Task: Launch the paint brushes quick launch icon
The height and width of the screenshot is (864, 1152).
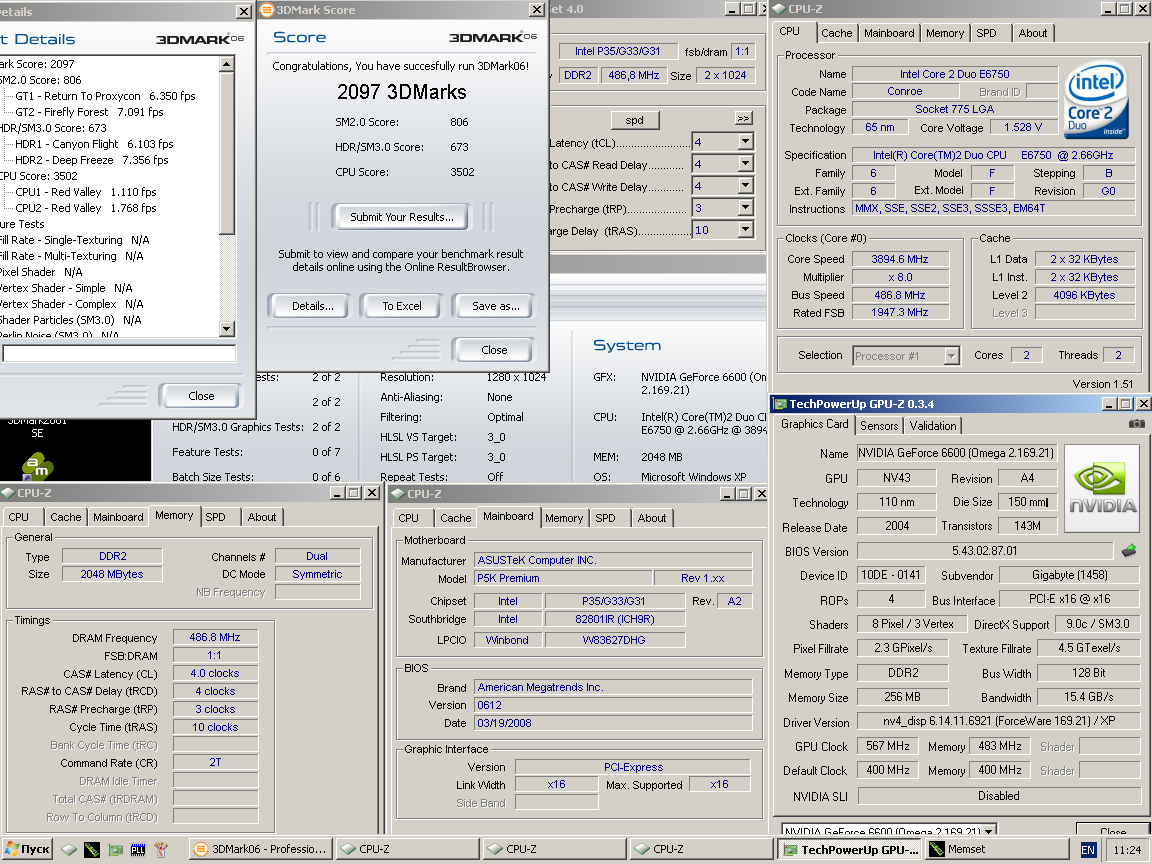Action: coord(161,849)
